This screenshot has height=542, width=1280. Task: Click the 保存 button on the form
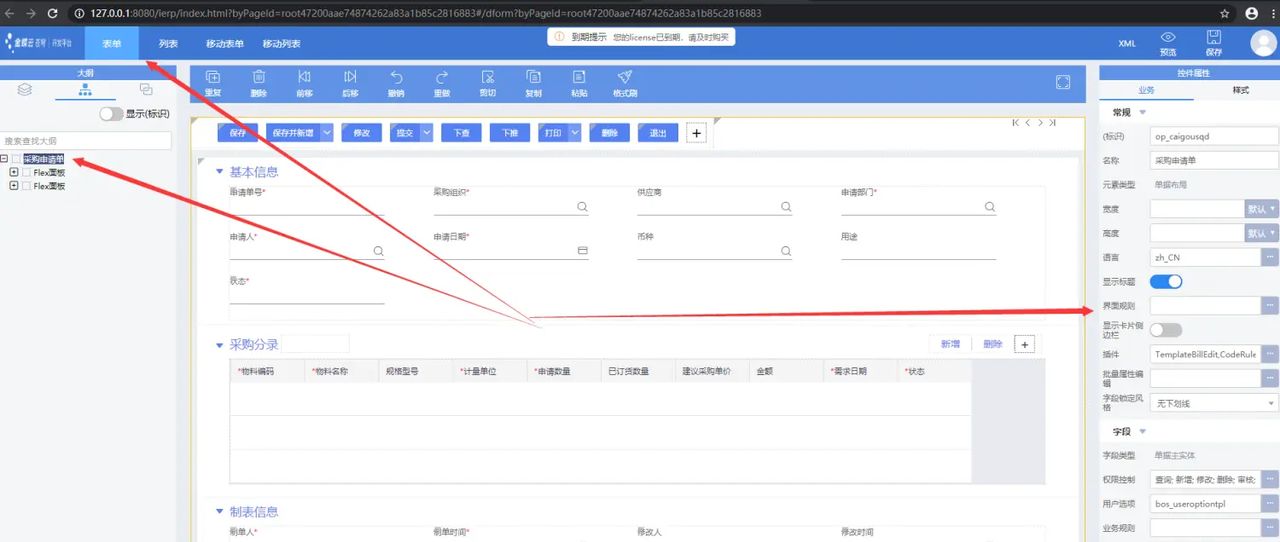(238, 132)
